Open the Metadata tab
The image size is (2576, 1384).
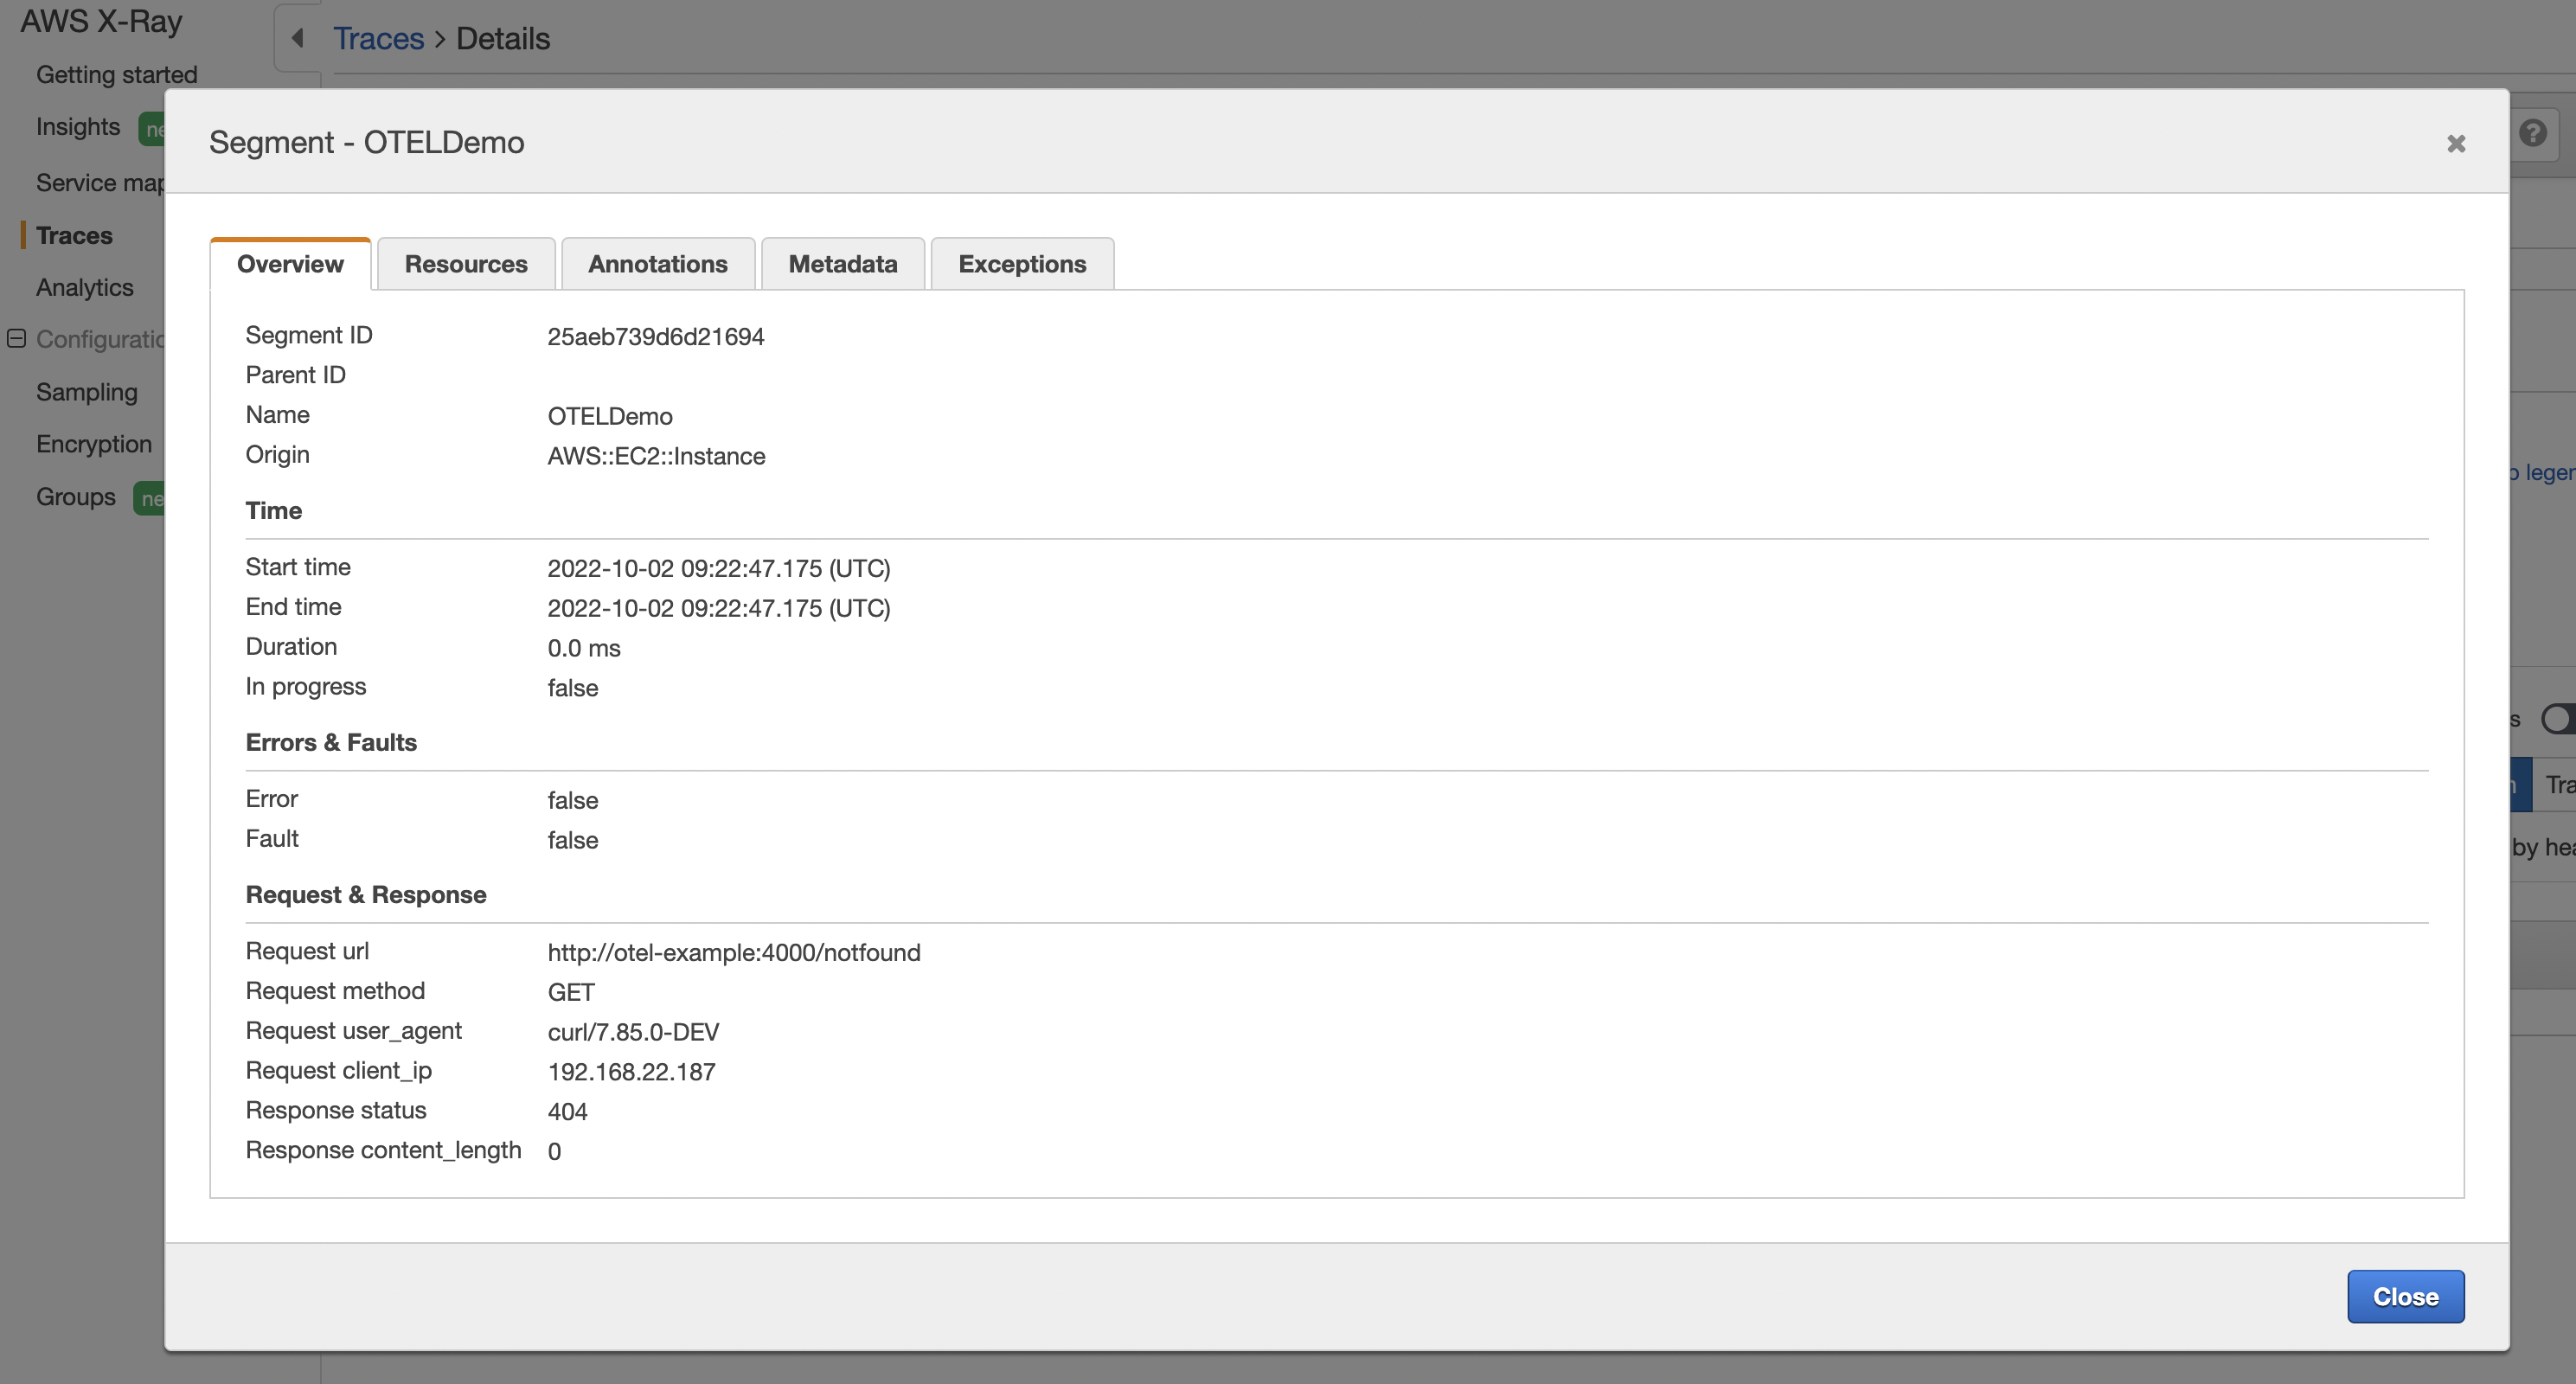coord(843,264)
